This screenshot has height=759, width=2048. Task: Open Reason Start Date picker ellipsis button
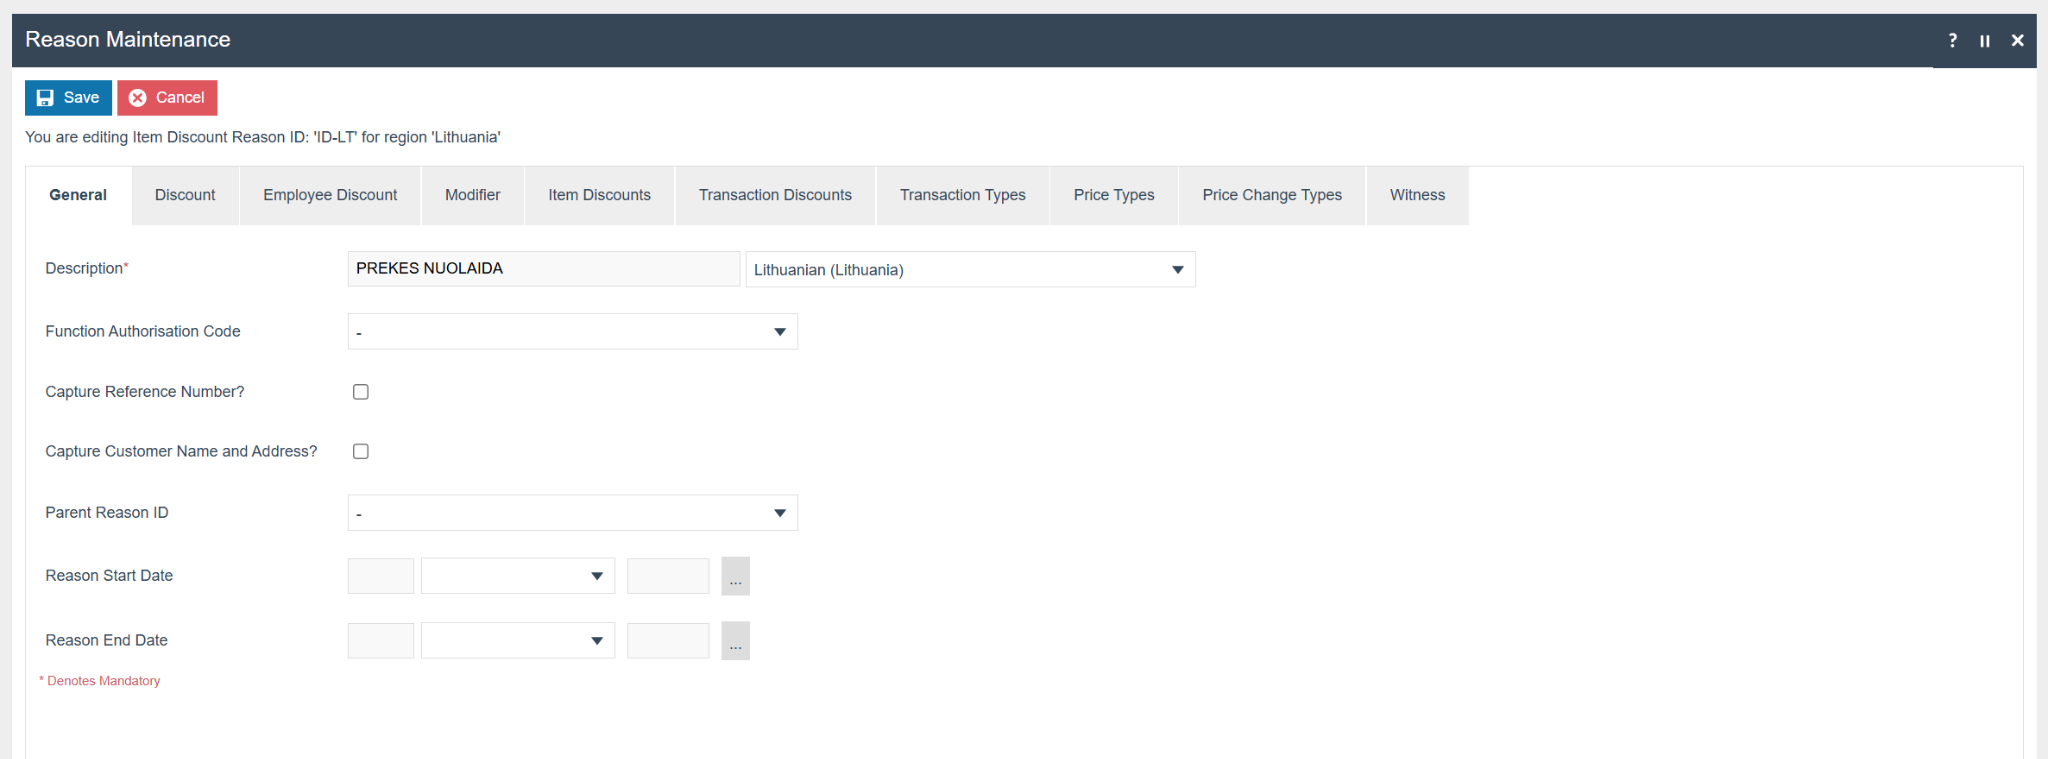(x=735, y=576)
